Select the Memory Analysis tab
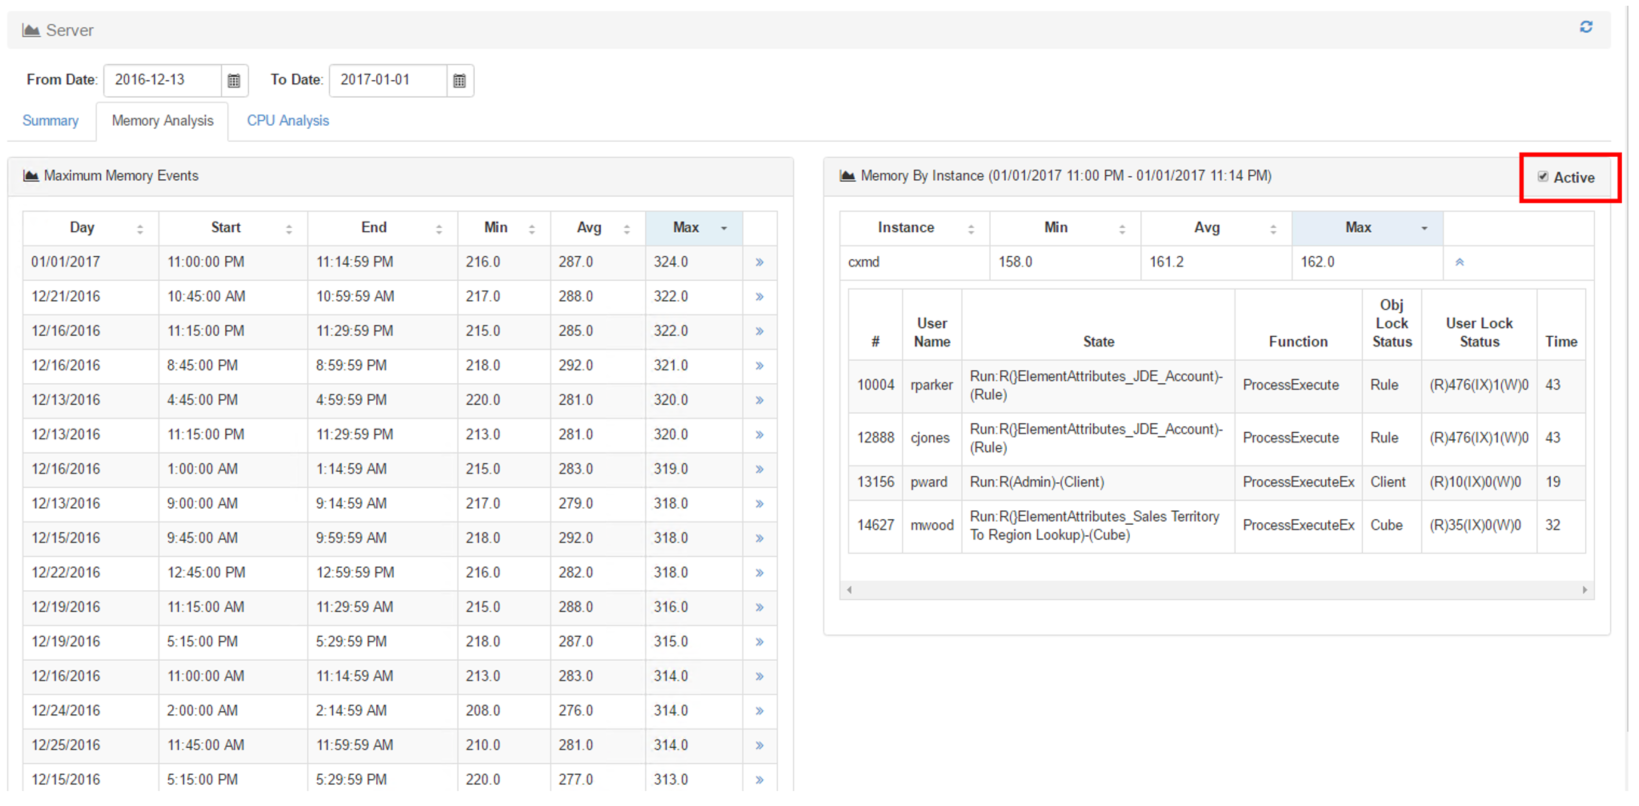 [162, 121]
